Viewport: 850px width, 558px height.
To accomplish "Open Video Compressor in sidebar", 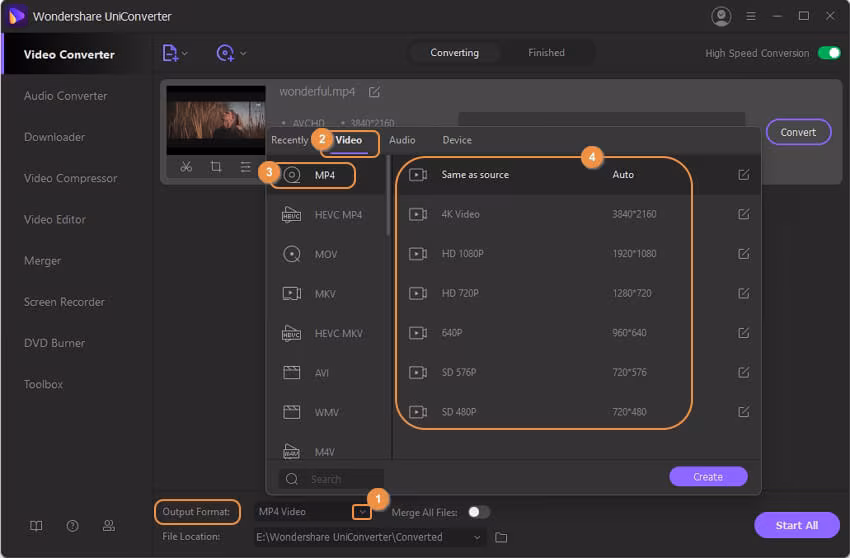I will [x=70, y=178].
